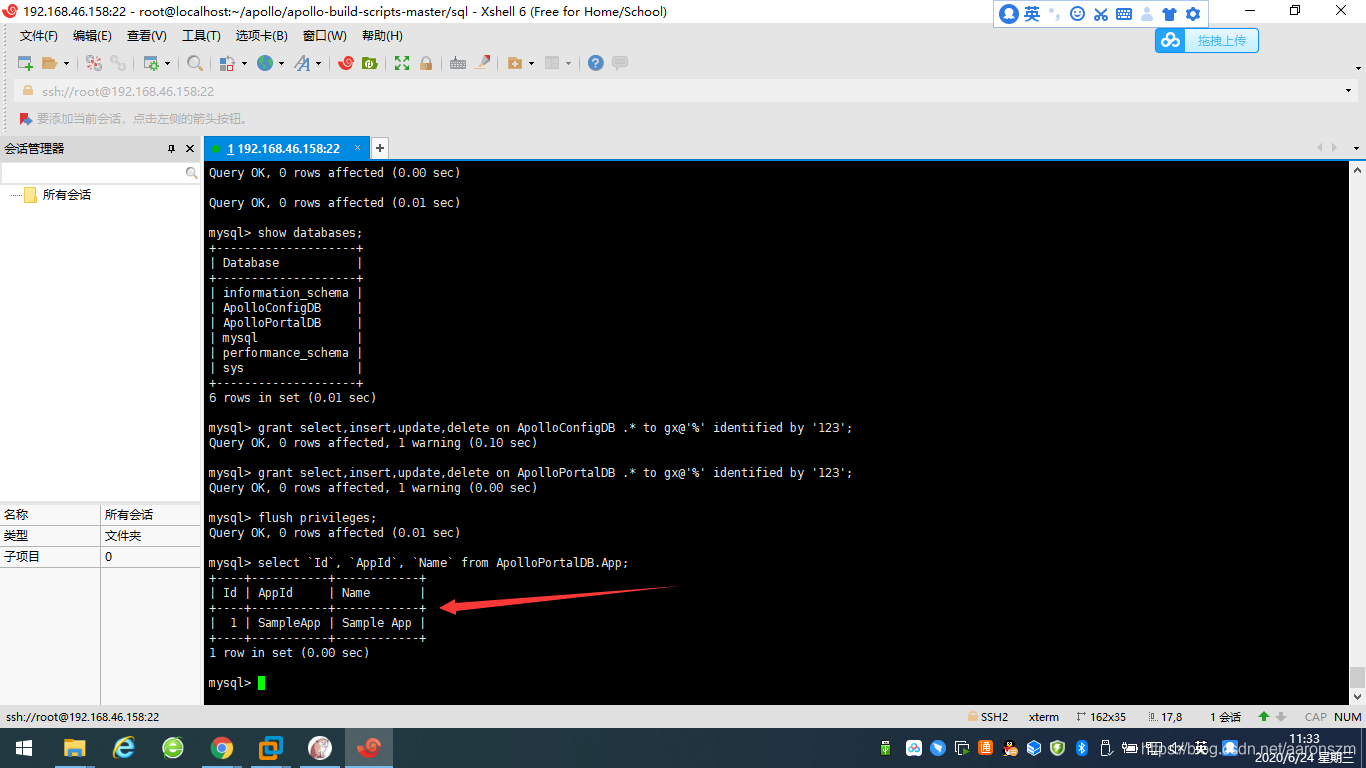
Task: Open File Explorer from the taskbar
Action: (x=74, y=748)
